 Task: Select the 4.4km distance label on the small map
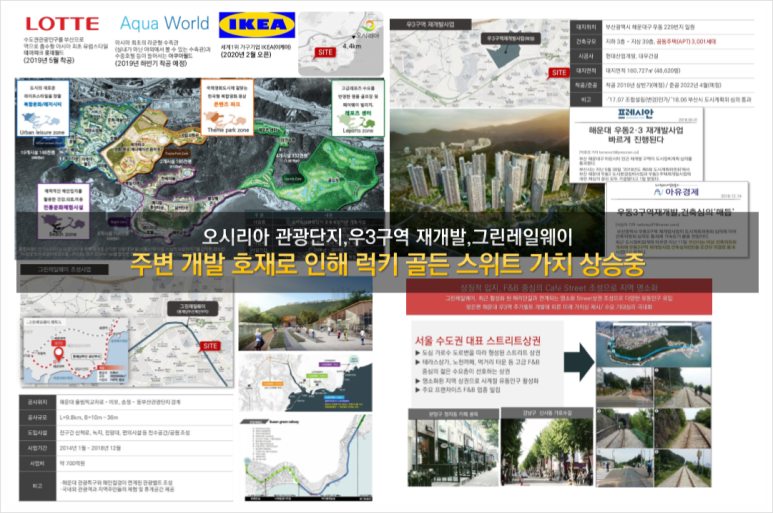point(352,46)
